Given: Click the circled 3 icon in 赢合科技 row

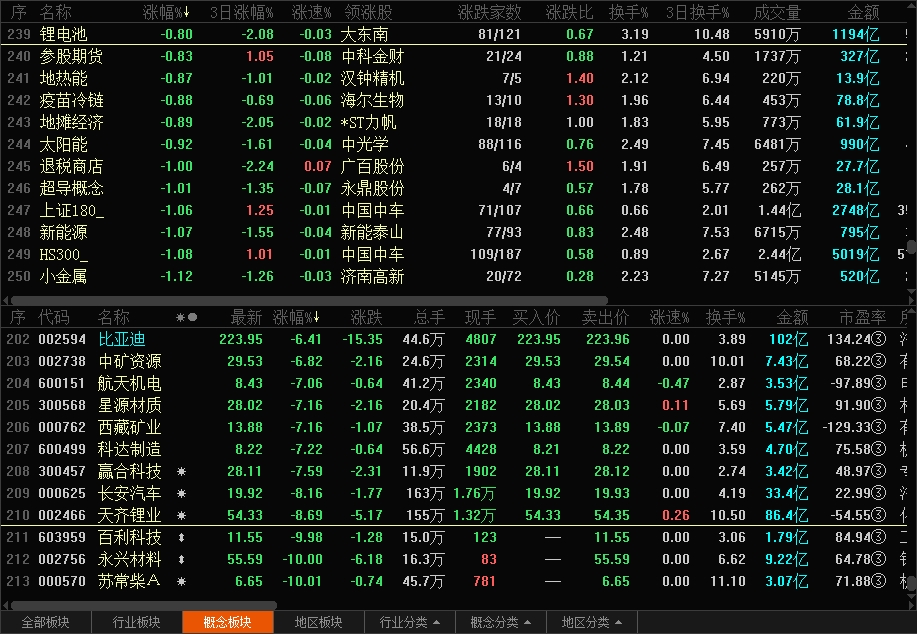Looking at the screenshot, I should point(878,471).
